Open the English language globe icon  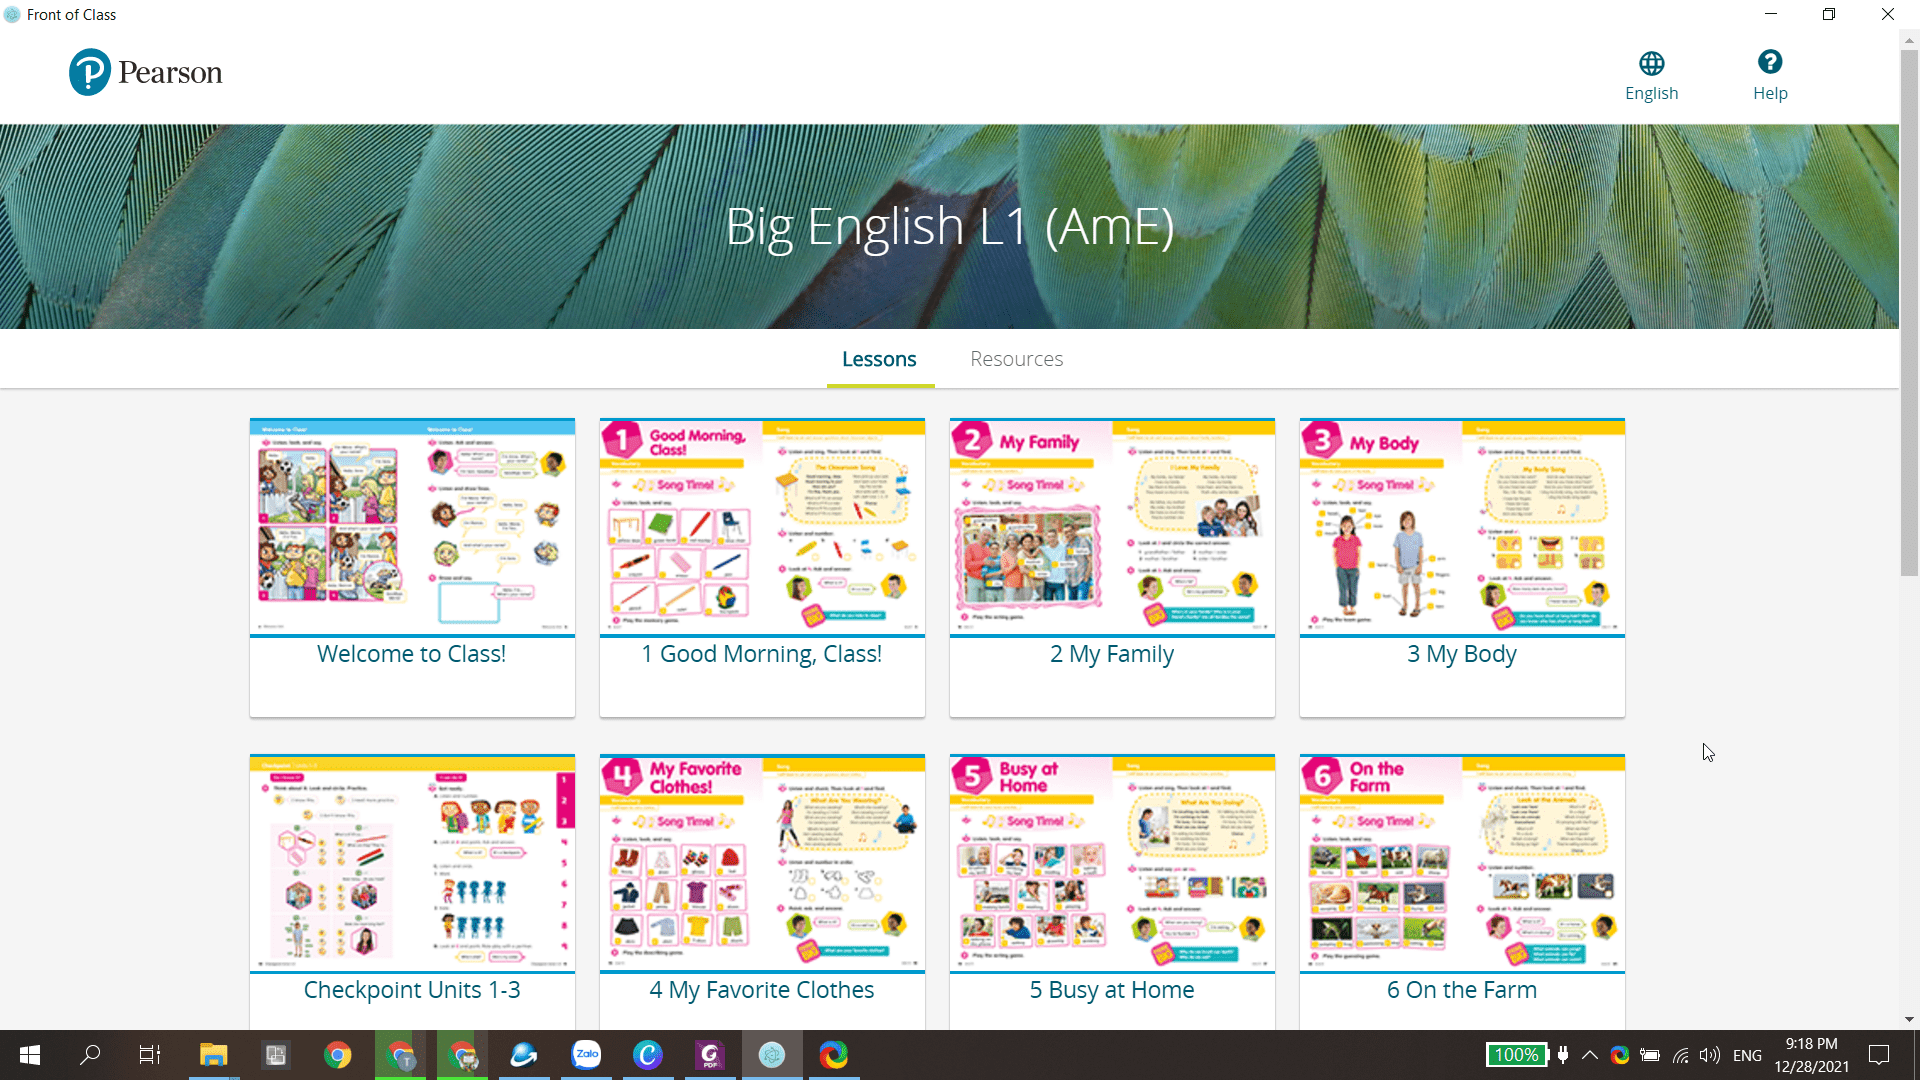pyautogui.click(x=1651, y=62)
